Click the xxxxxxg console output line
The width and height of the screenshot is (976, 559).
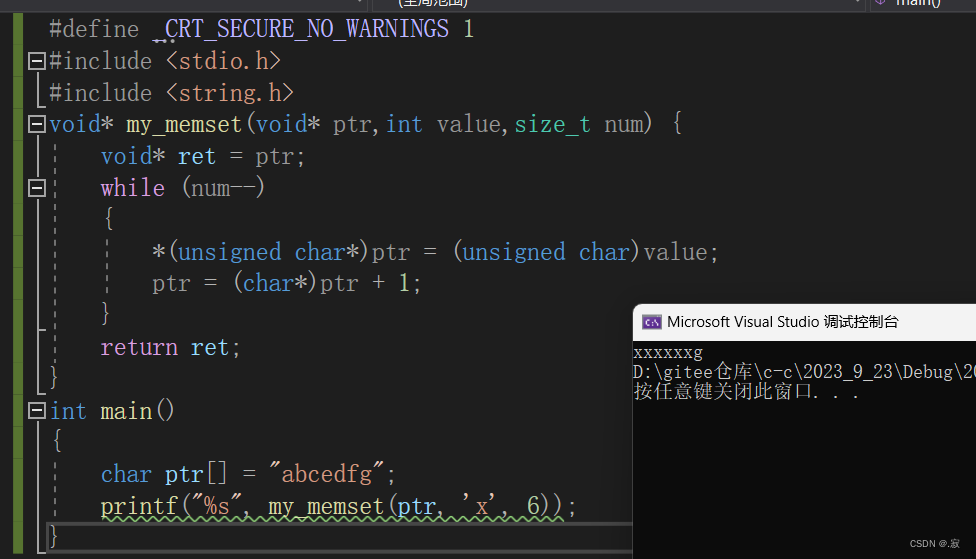(x=668, y=353)
